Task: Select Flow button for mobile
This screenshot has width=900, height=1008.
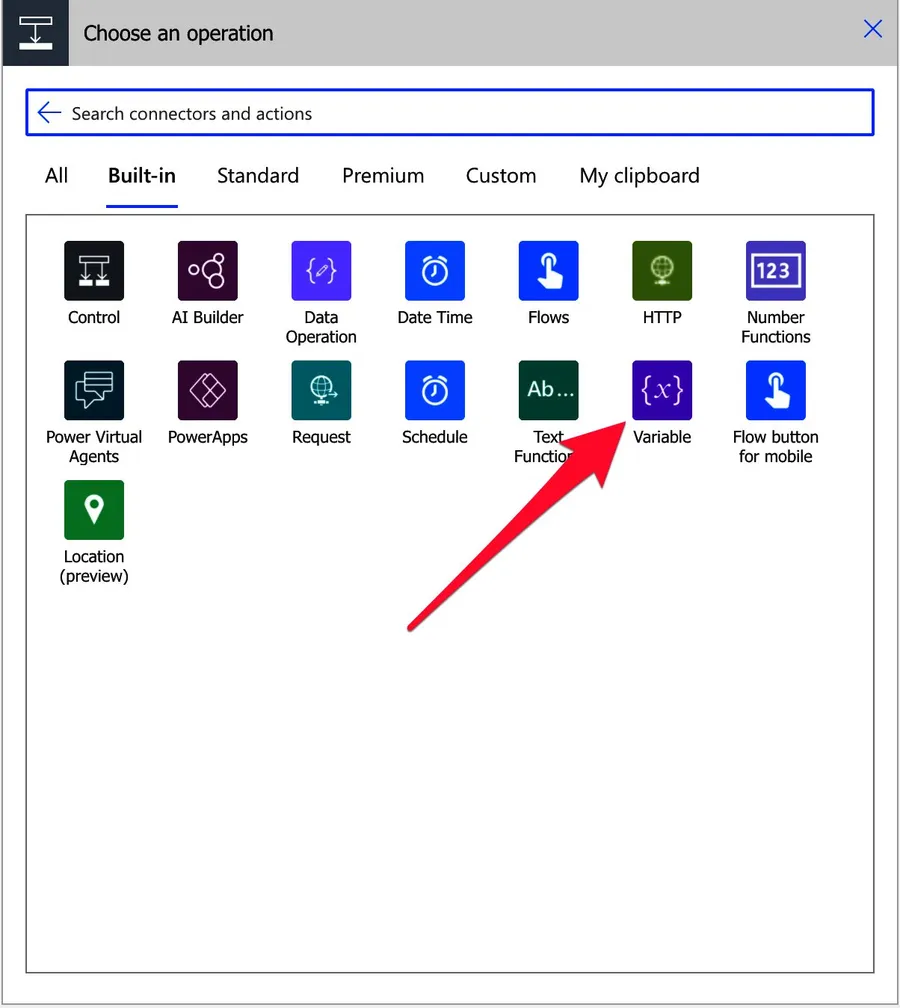Action: pos(775,391)
